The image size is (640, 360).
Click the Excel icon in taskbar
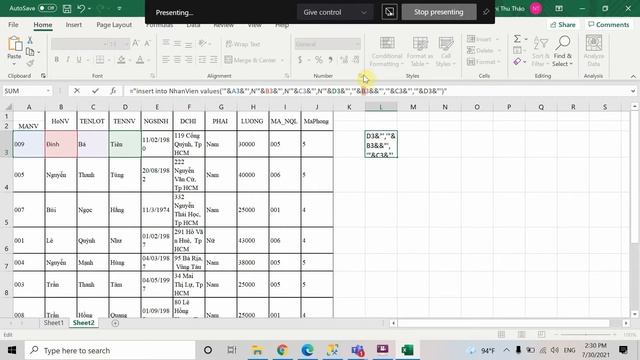(x=407, y=350)
